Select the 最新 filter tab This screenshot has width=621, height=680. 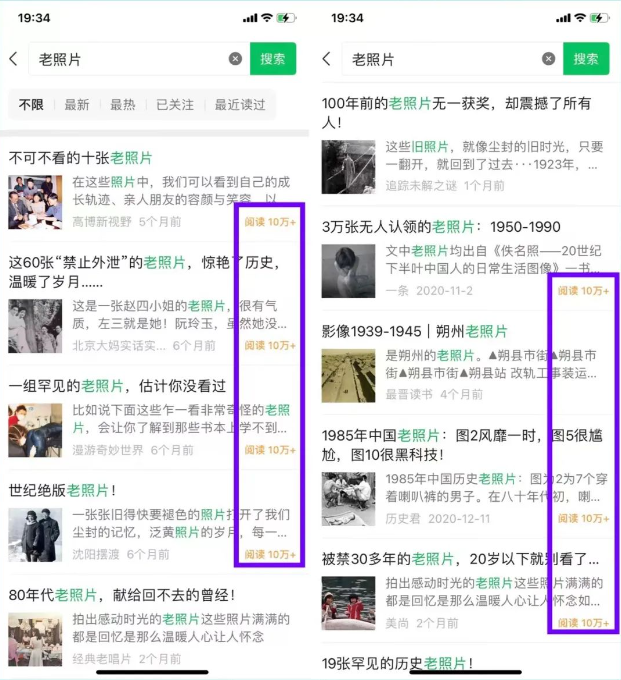click(77, 105)
